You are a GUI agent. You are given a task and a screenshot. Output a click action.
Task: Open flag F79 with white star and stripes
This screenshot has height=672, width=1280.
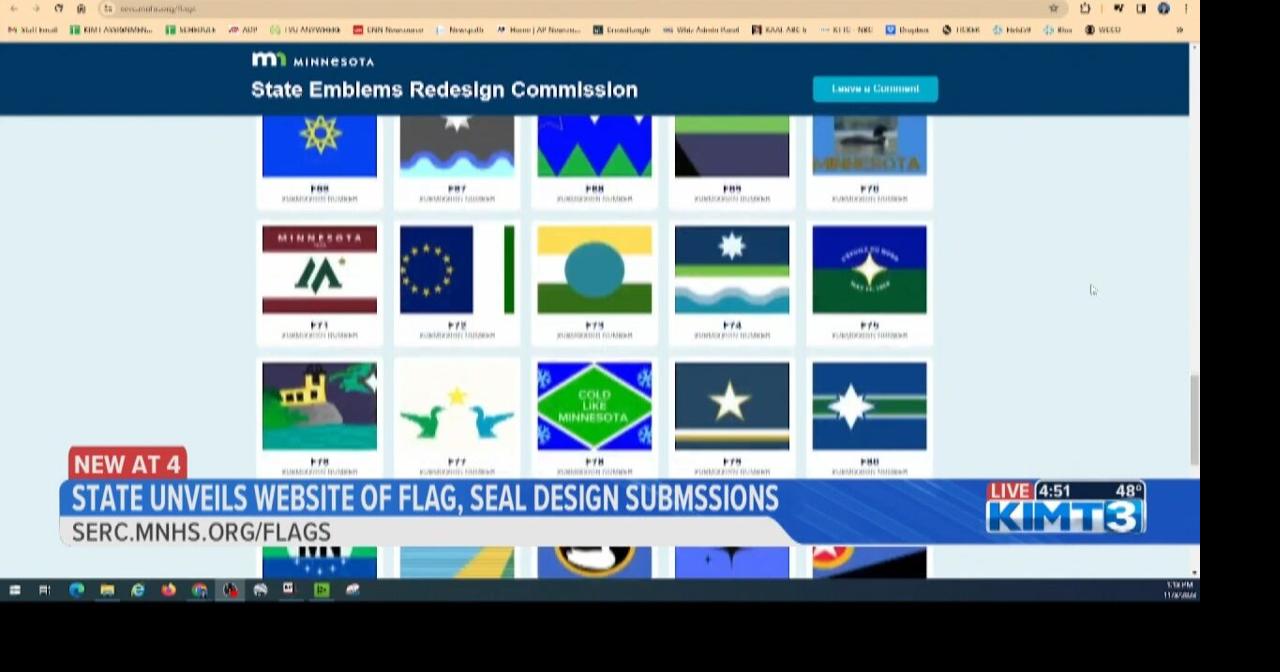(732, 406)
